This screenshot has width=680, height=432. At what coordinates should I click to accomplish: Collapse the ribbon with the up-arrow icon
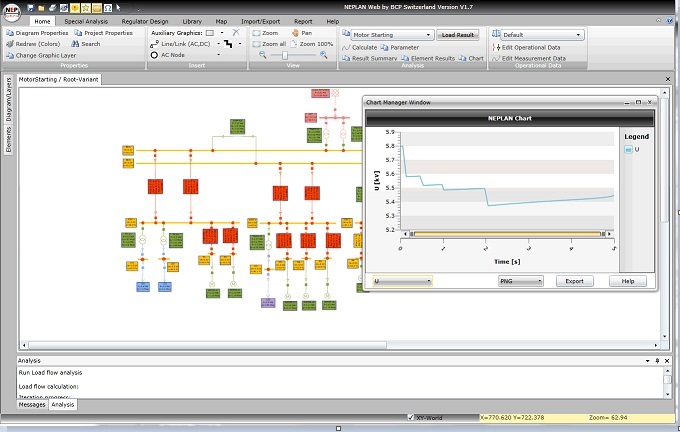658,20
